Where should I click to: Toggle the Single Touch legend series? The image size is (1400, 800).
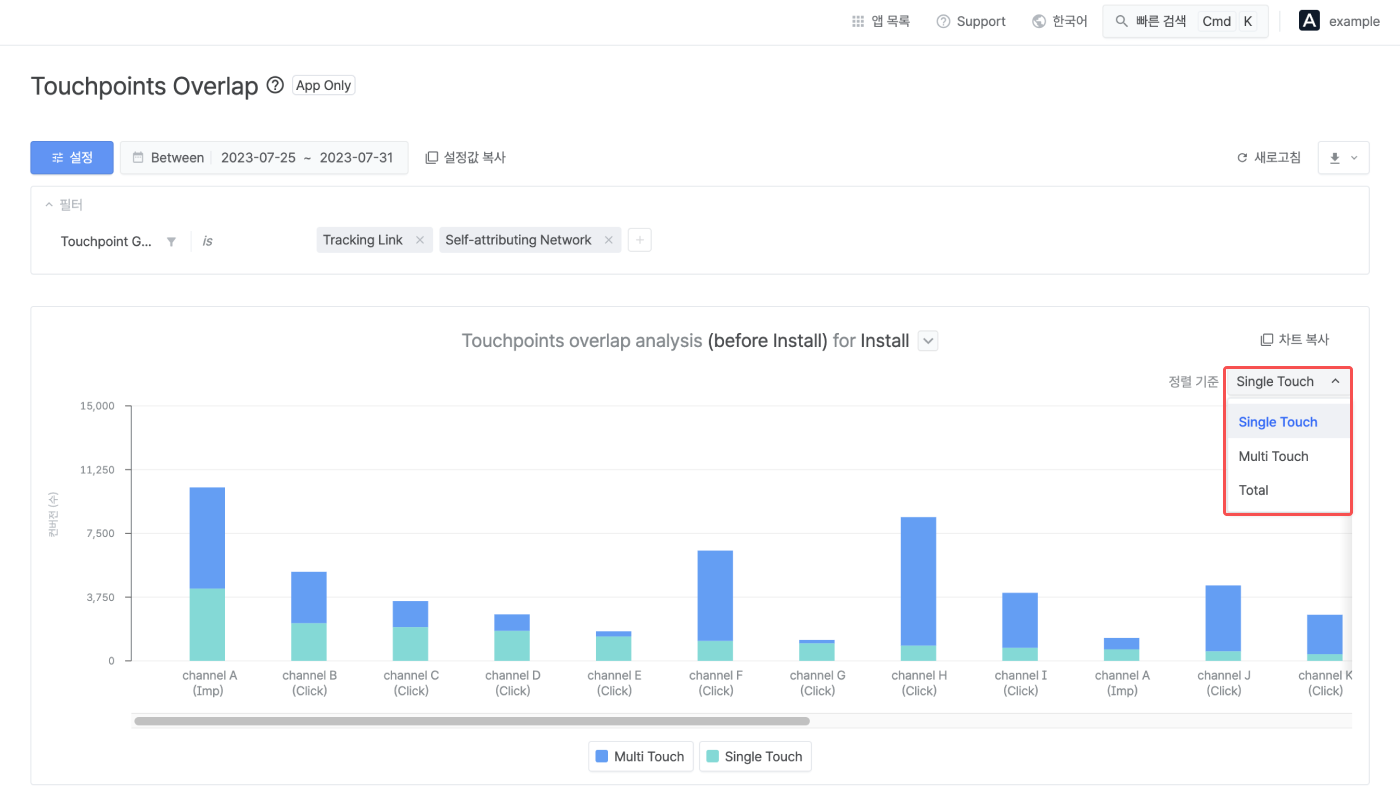[x=755, y=757]
